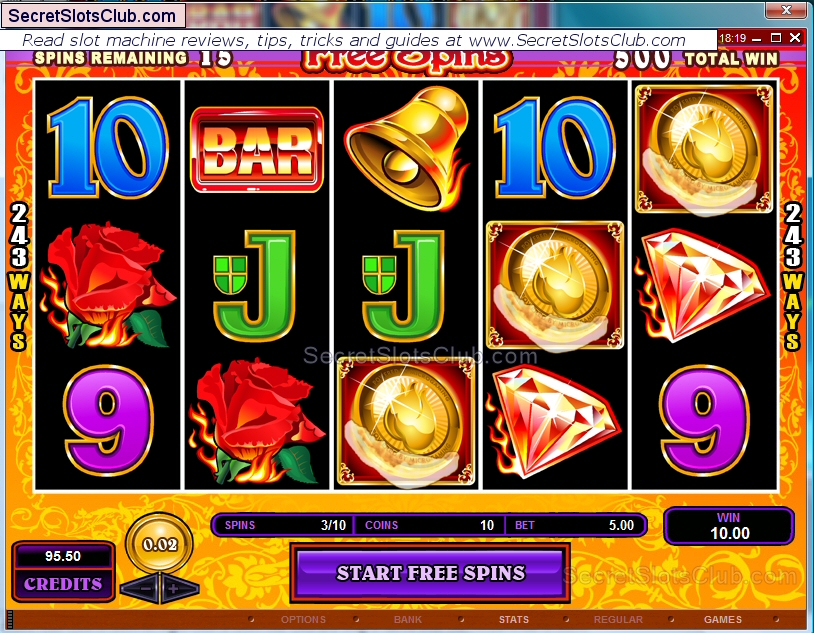Click the BAR symbol on reel two

tap(257, 150)
